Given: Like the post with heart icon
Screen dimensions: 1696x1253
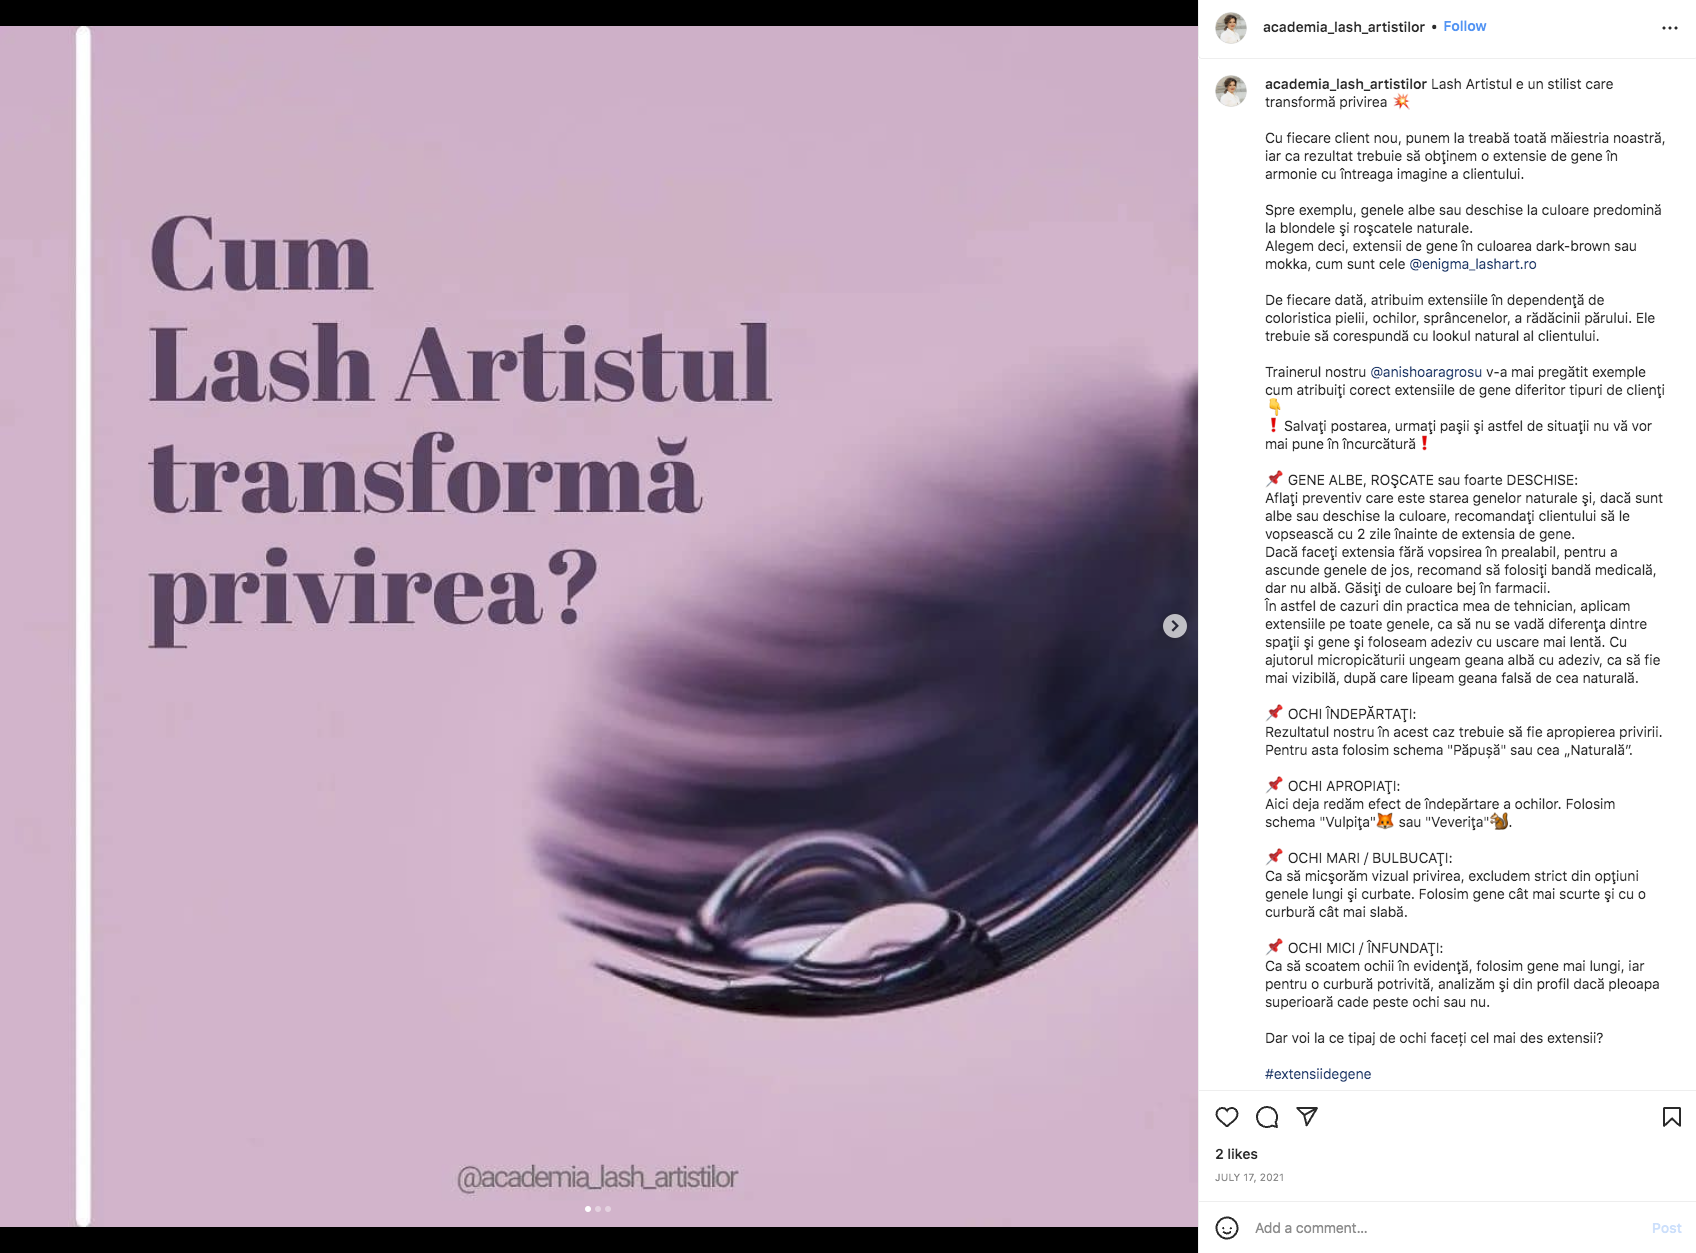Looking at the screenshot, I should click(x=1227, y=1117).
